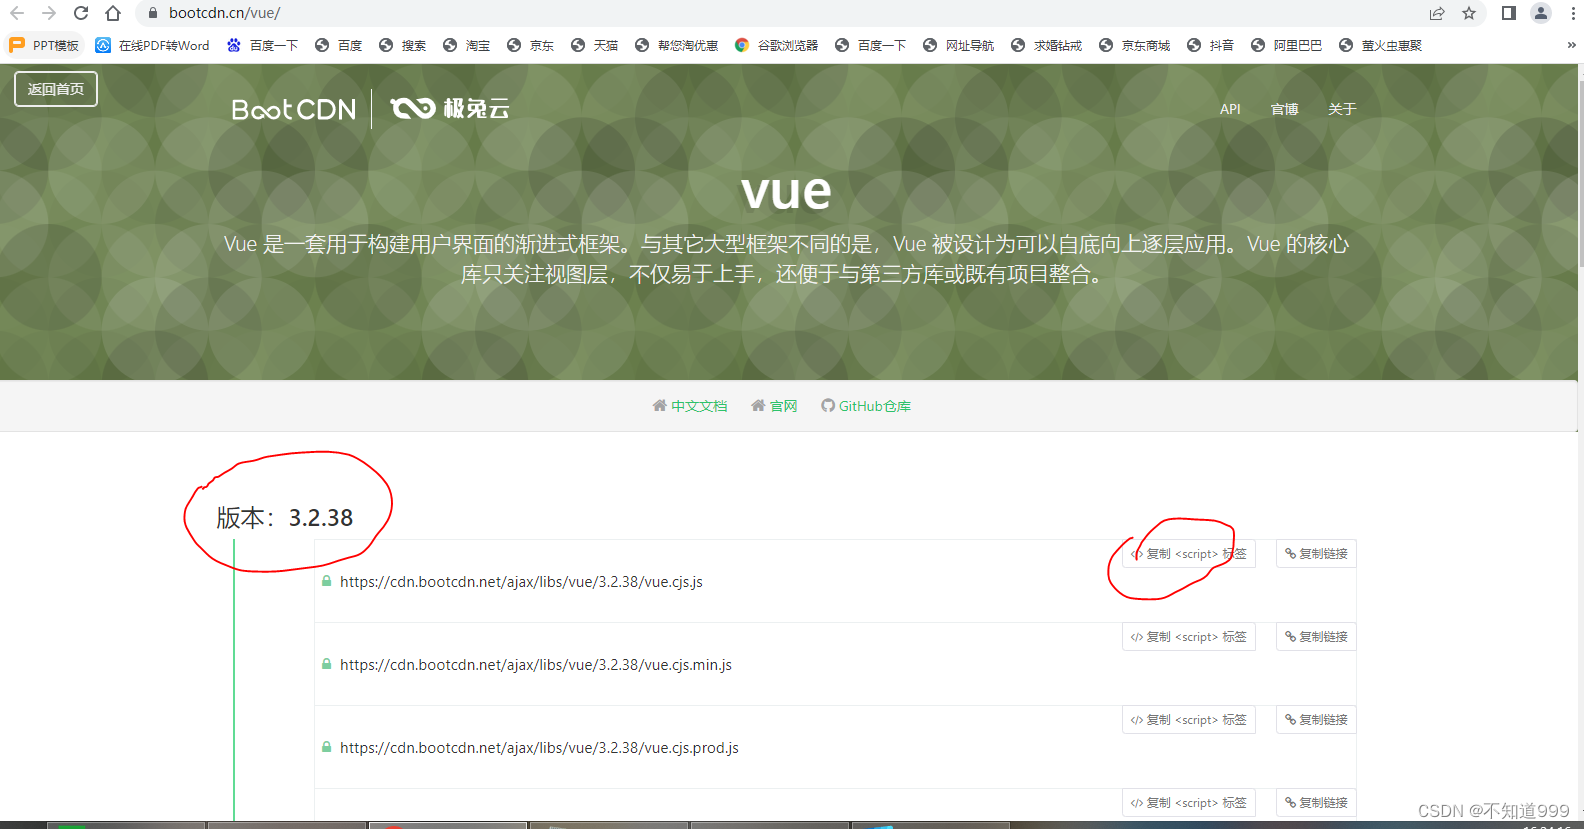Click the lock icon beside vue.cjs.js

[x=326, y=581]
